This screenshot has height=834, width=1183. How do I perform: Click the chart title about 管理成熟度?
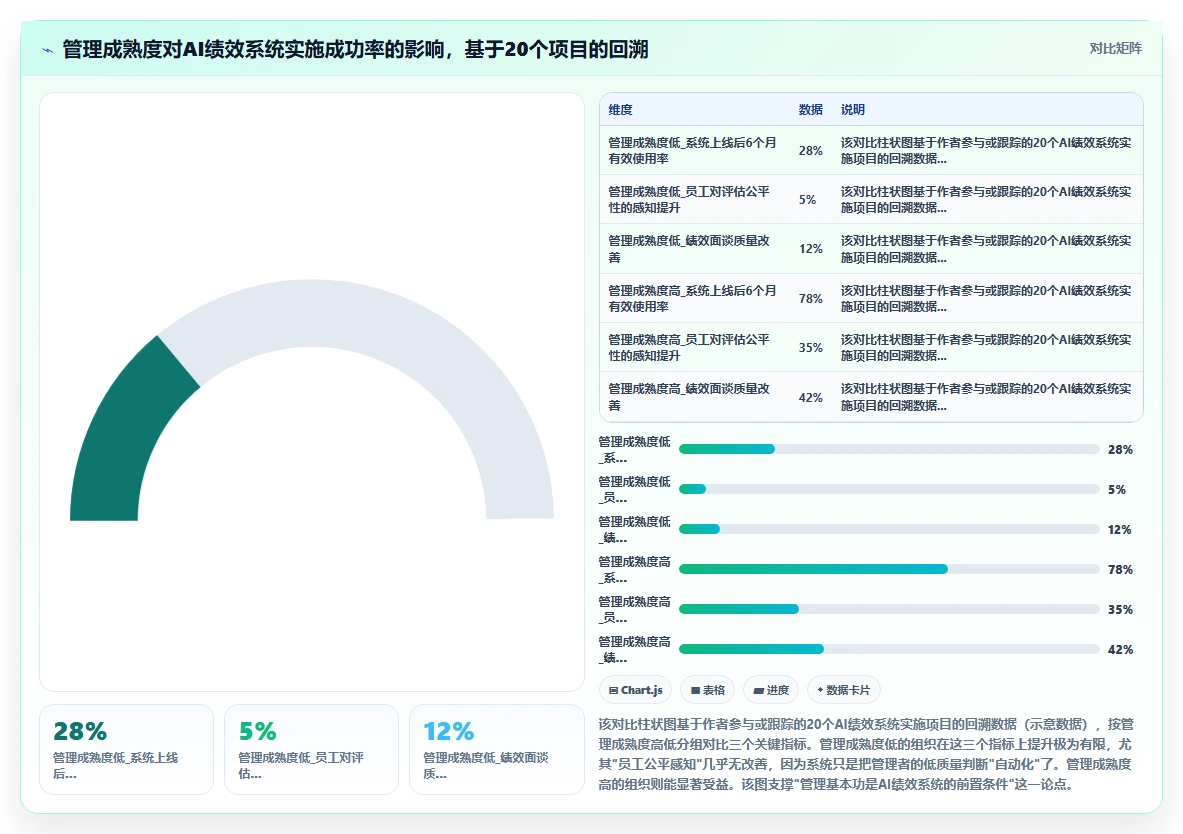(355, 49)
